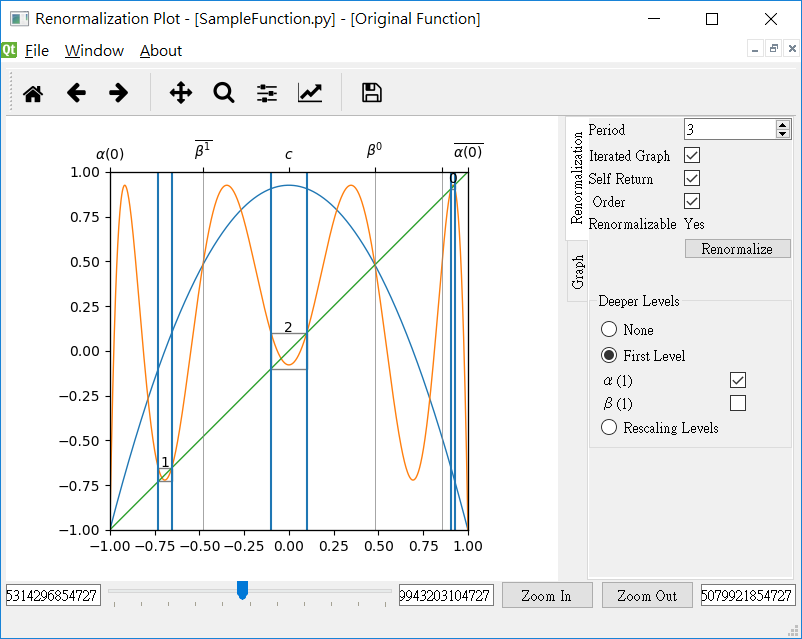Open the Window menu
The image size is (802, 639).
(94, 51)
